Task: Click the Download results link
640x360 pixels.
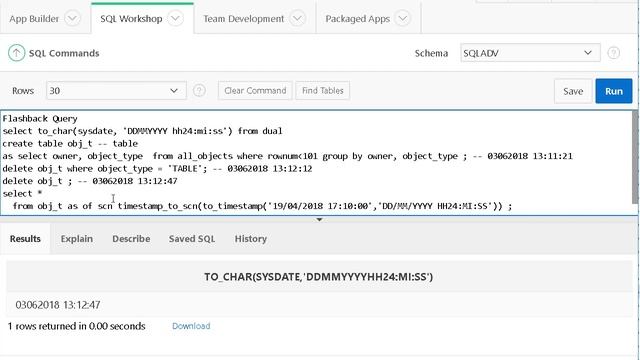Action: 191,326
